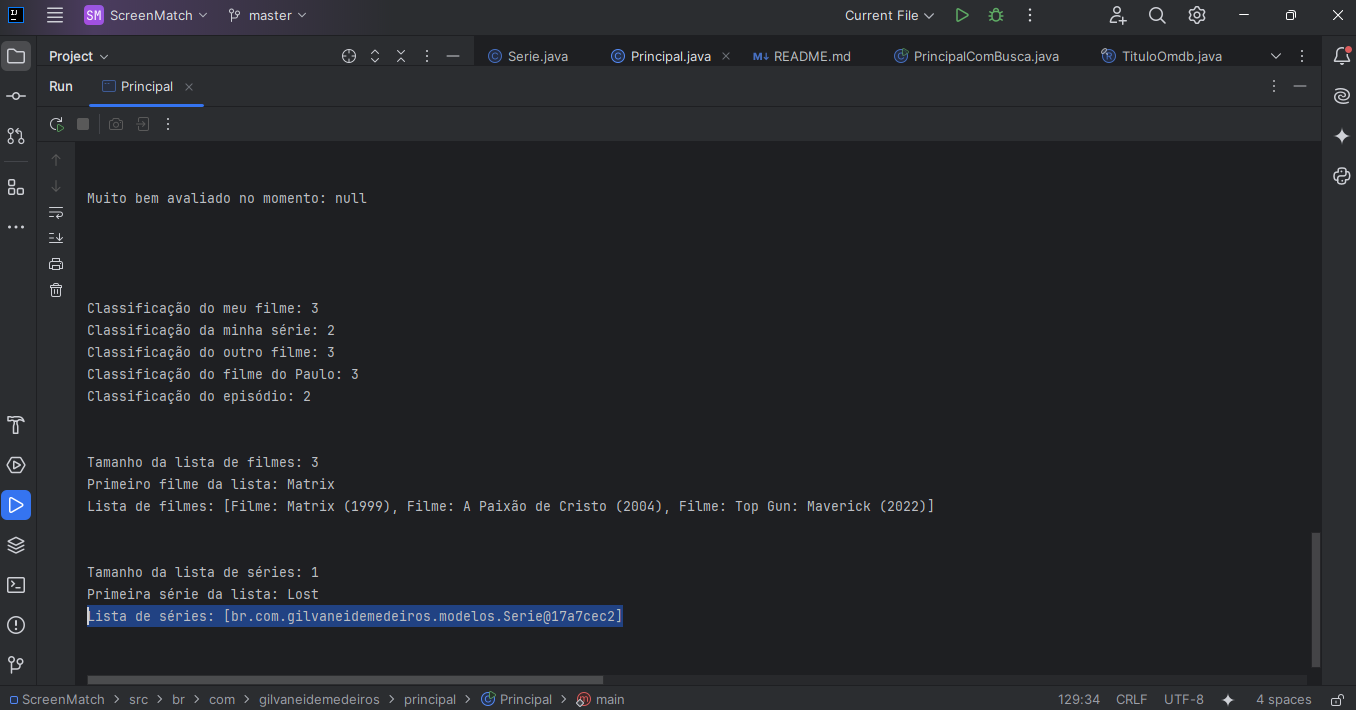The width and height of the screenshot is (1356, 710).
Task: Expand all in Project panel
Action: tap(375, 56)
